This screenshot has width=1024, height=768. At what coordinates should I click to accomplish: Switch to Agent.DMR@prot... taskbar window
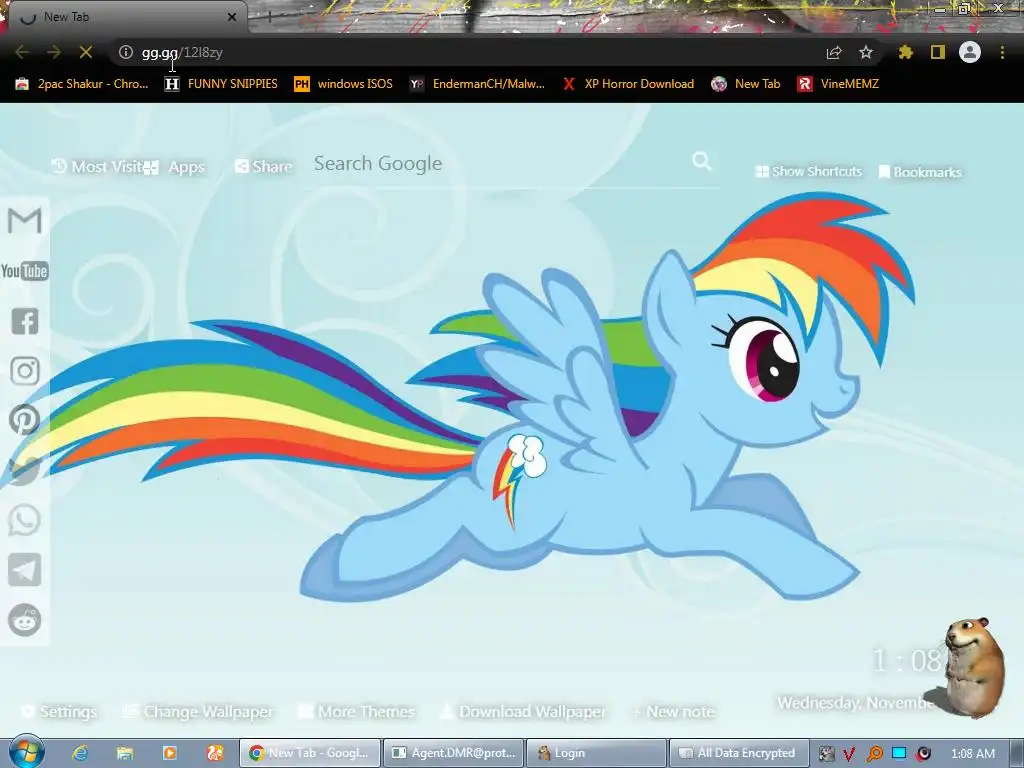[x=454, y=753]
